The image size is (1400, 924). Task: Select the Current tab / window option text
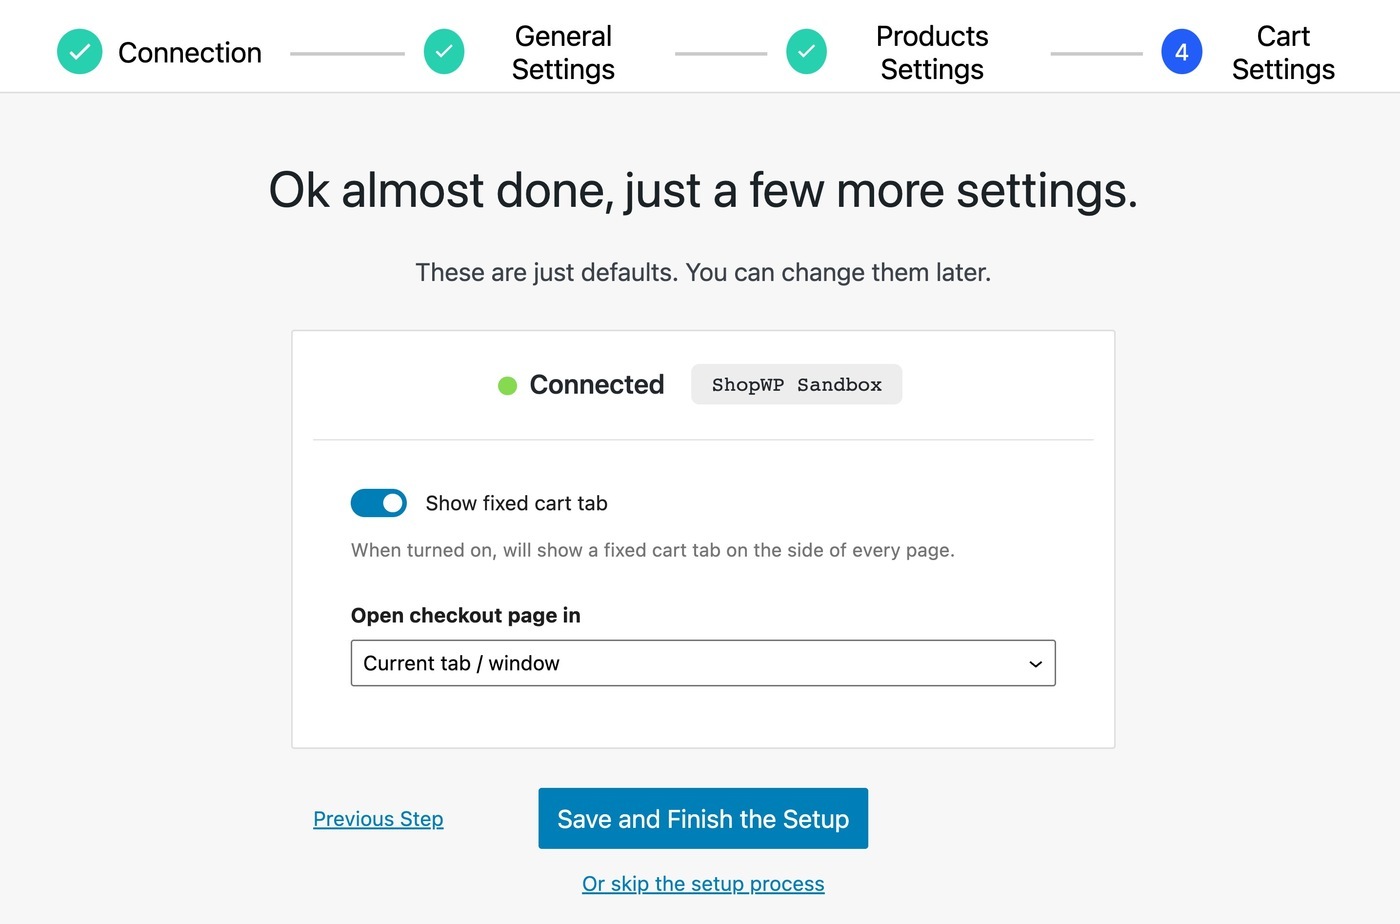tap(461, 663)
